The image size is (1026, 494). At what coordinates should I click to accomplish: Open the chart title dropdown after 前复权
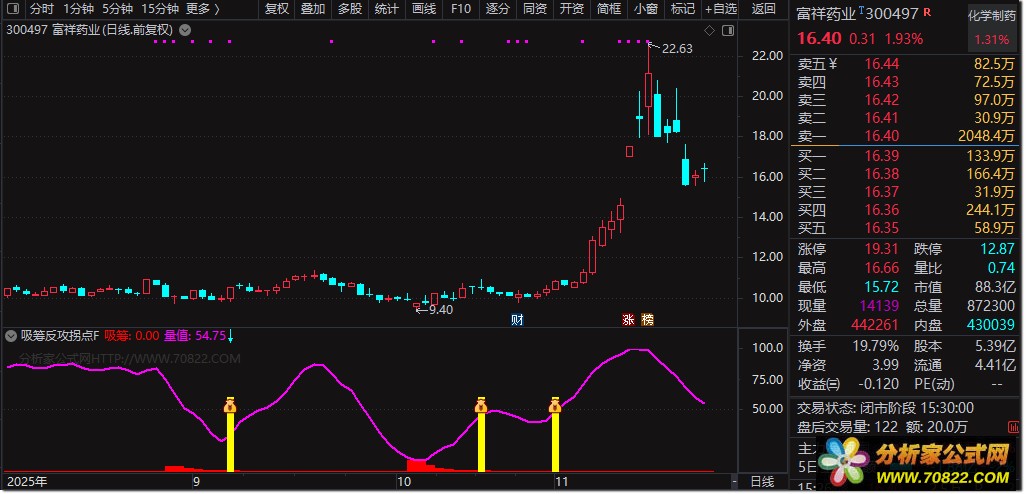[185, 30]
